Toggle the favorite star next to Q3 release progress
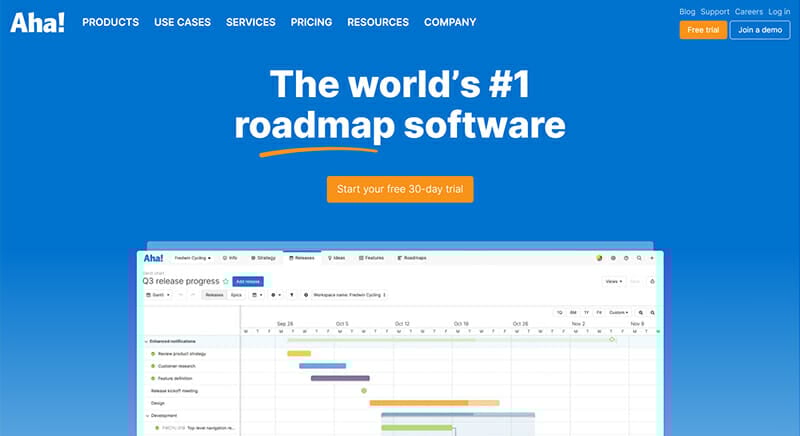Viewport: 800px width, 436px height. [226, 281]
